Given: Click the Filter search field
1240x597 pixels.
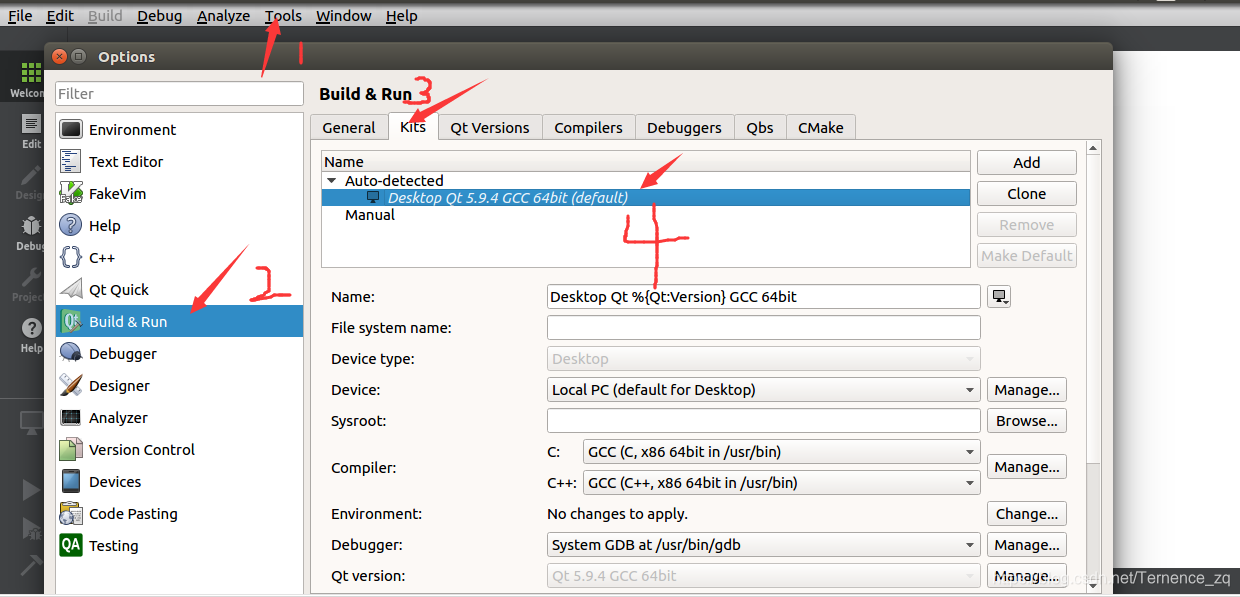Looking at the screenshot, I should click(x=180, y=93).
